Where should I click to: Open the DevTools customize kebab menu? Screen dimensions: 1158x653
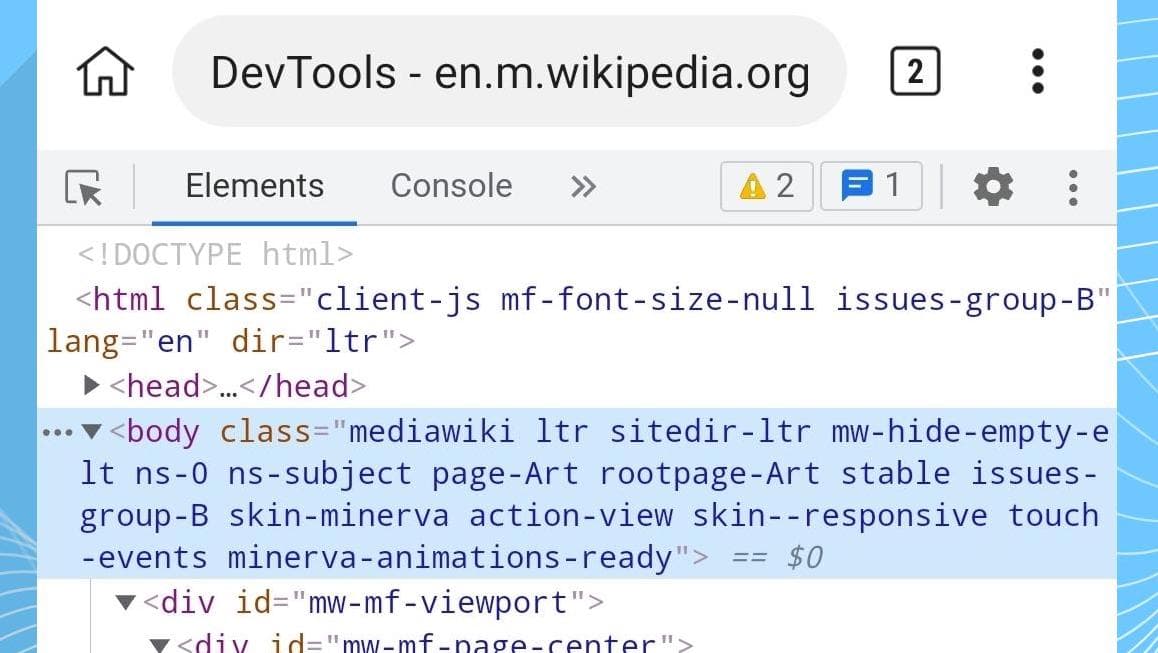pos(1072,187)
